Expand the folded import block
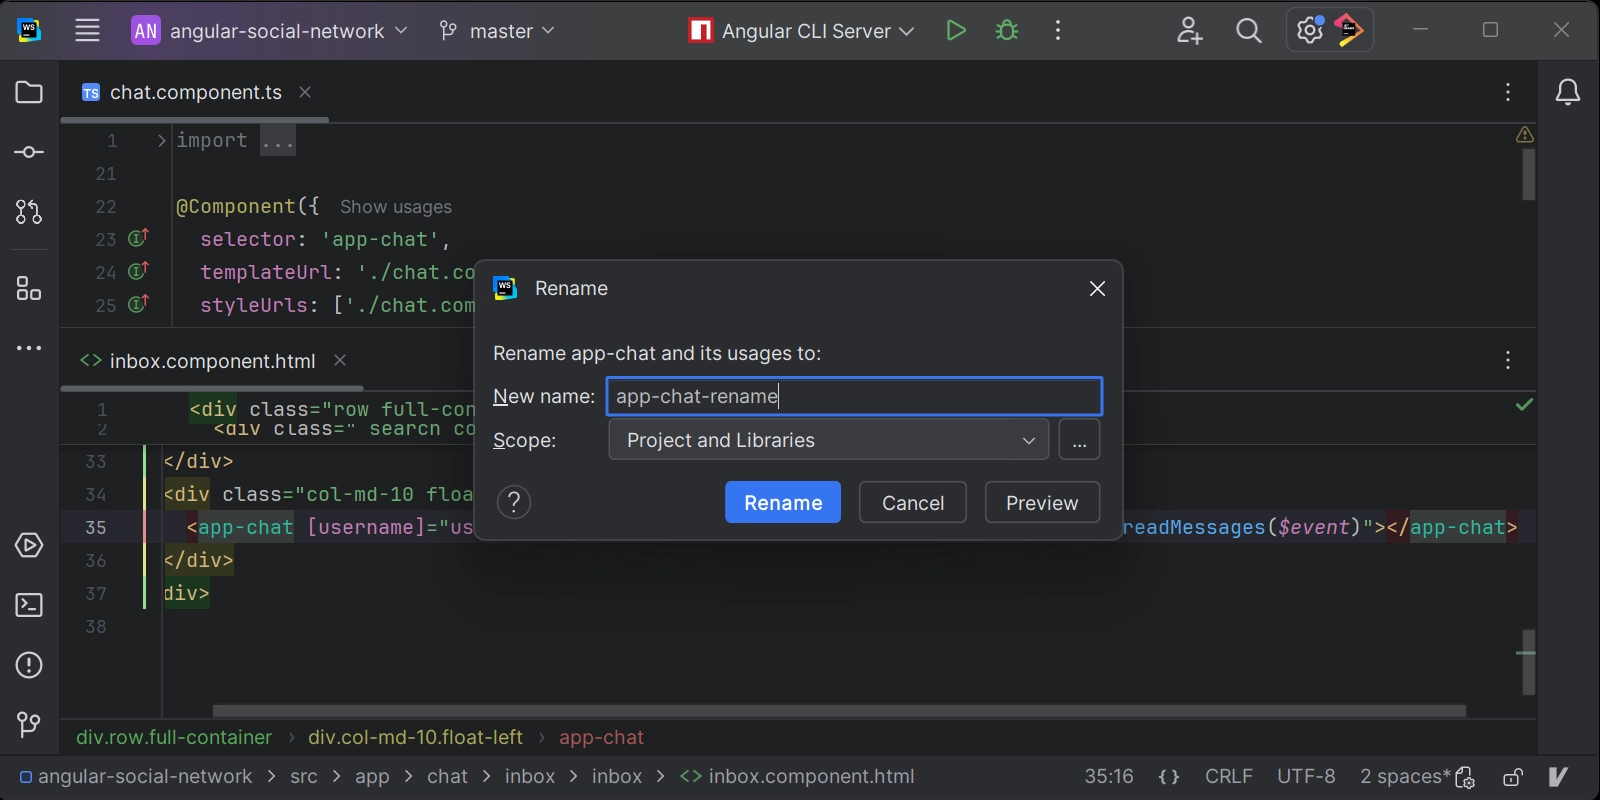 (161, 141)
